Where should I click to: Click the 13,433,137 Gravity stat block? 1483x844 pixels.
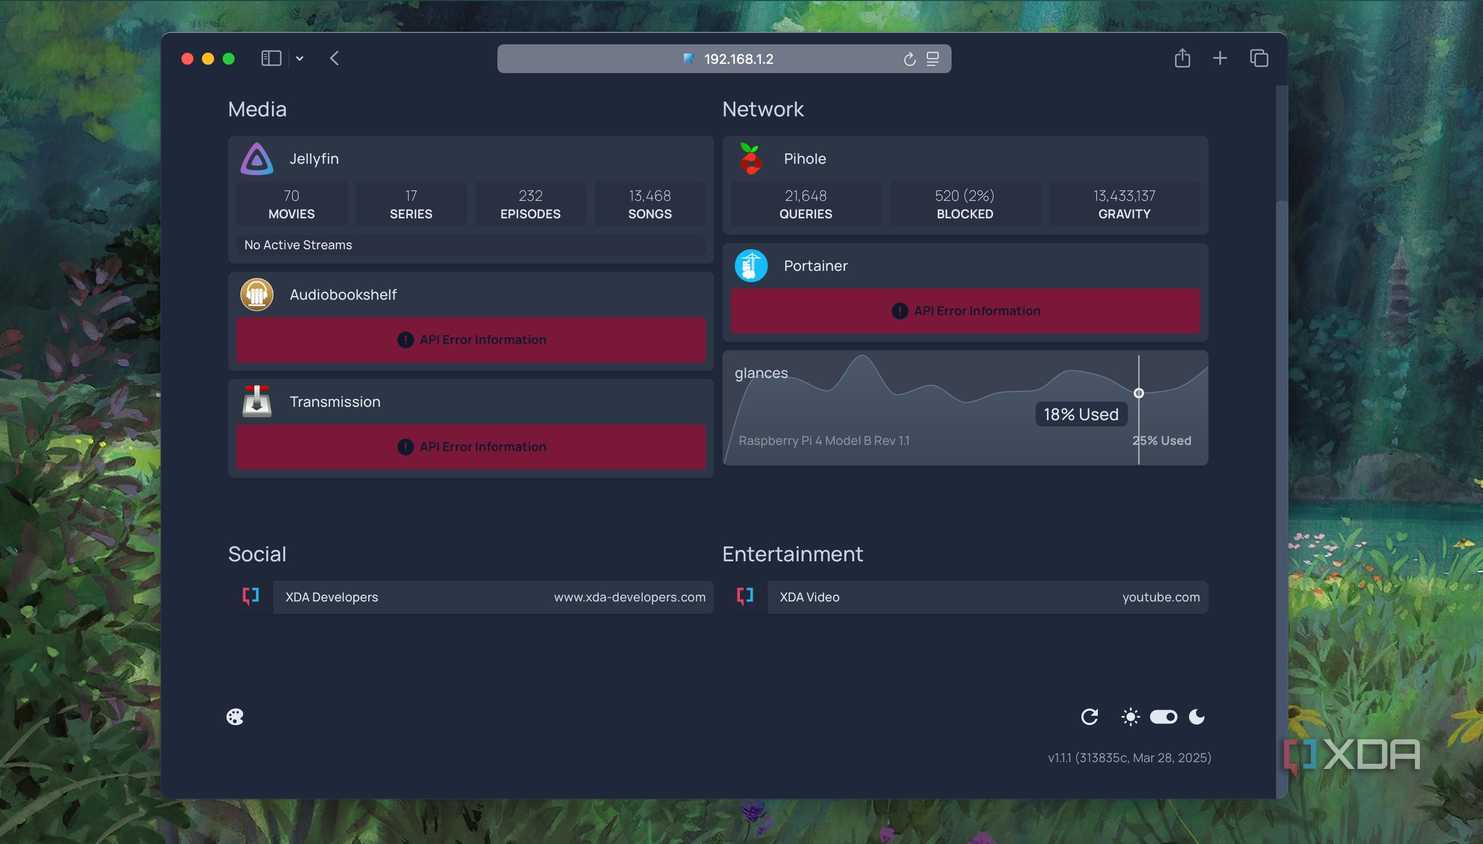(1124, 204)
